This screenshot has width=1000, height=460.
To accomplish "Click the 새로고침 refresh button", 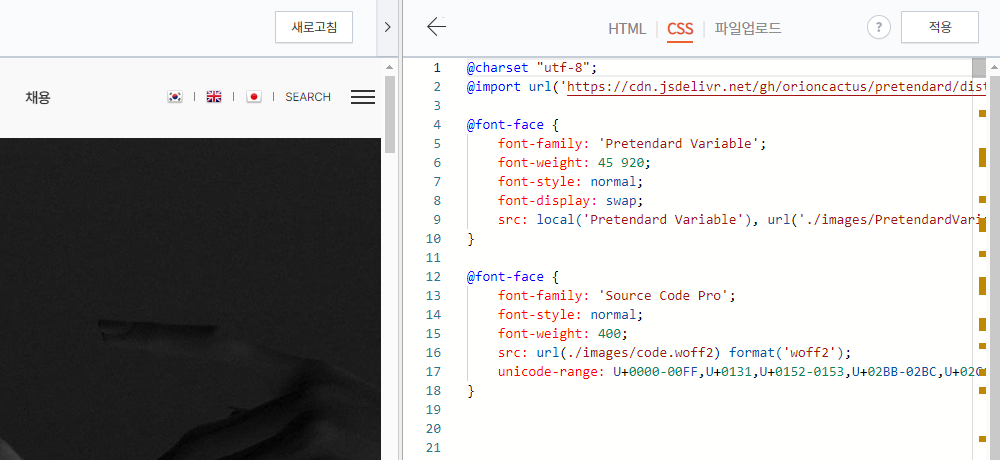I will tap(314, 27).
